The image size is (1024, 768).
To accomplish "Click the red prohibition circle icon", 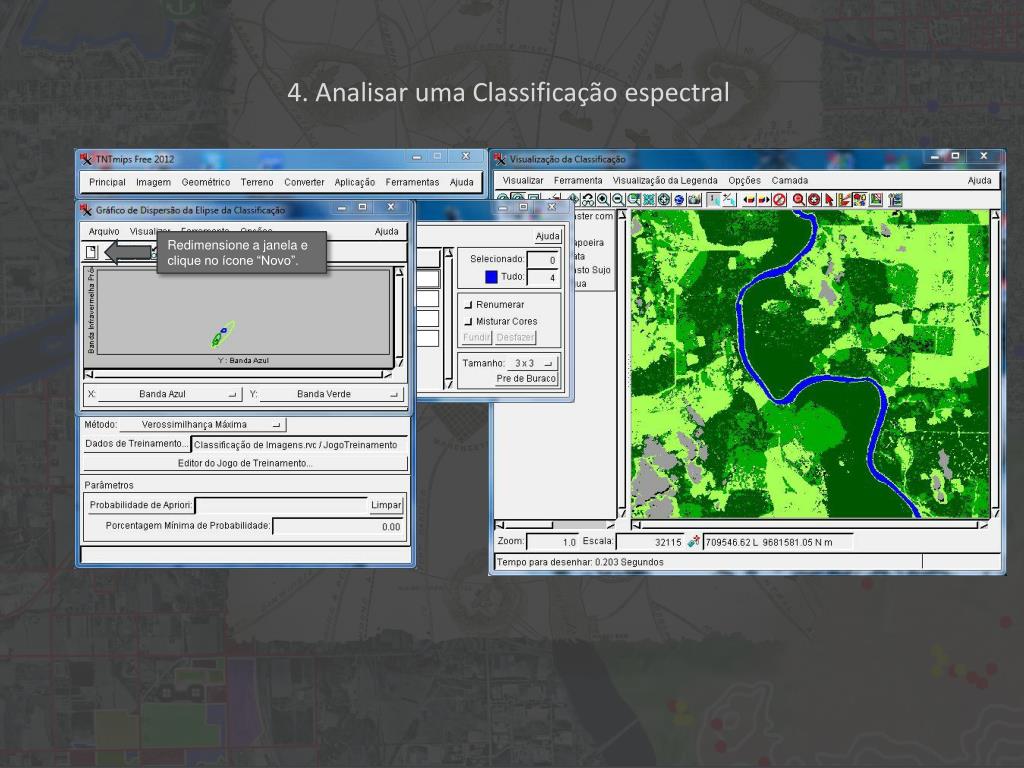I will coord(779,200).
